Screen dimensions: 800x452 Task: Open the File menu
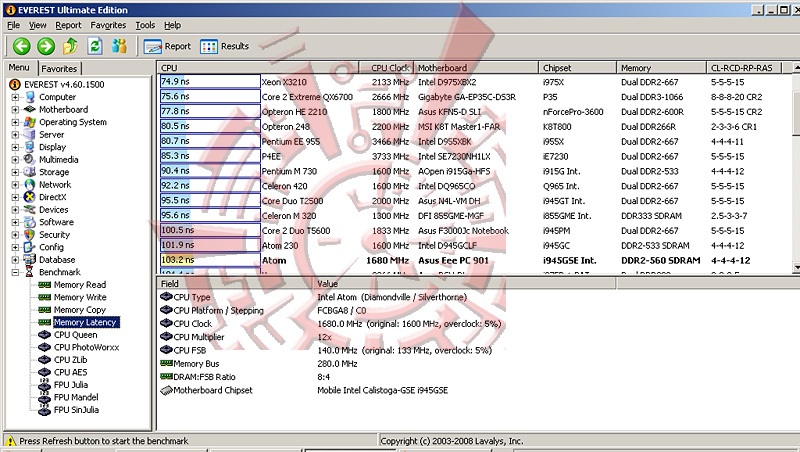point(14,25)
